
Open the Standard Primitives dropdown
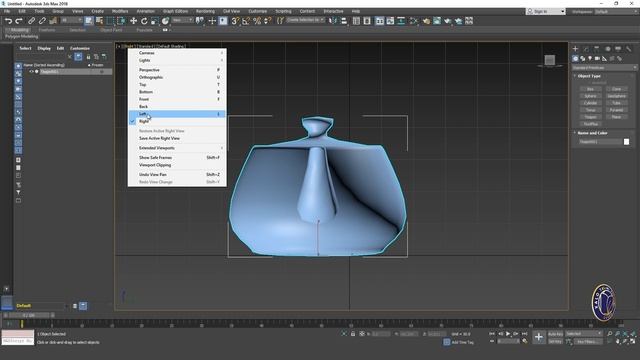(604, 68)
